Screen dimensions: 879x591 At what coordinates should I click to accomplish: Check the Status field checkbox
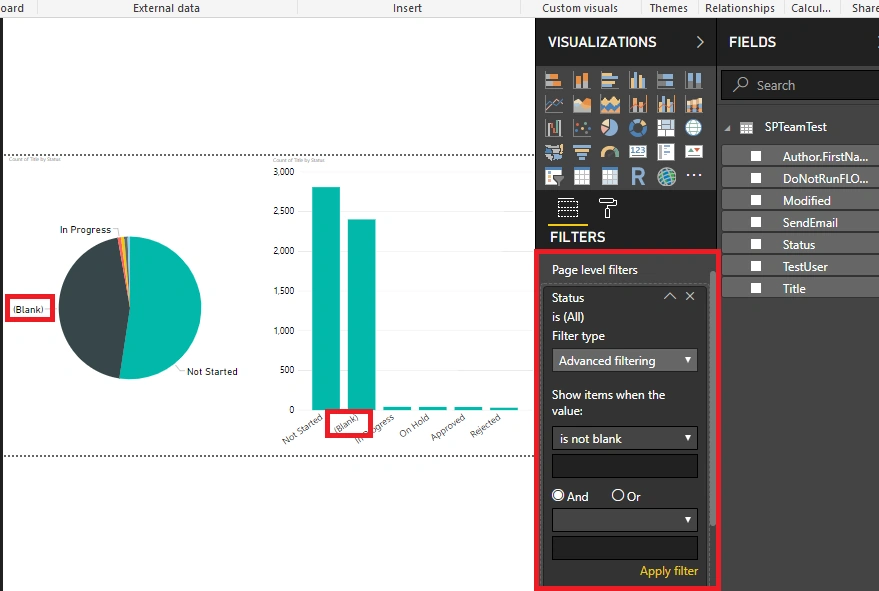coord(756,244)
